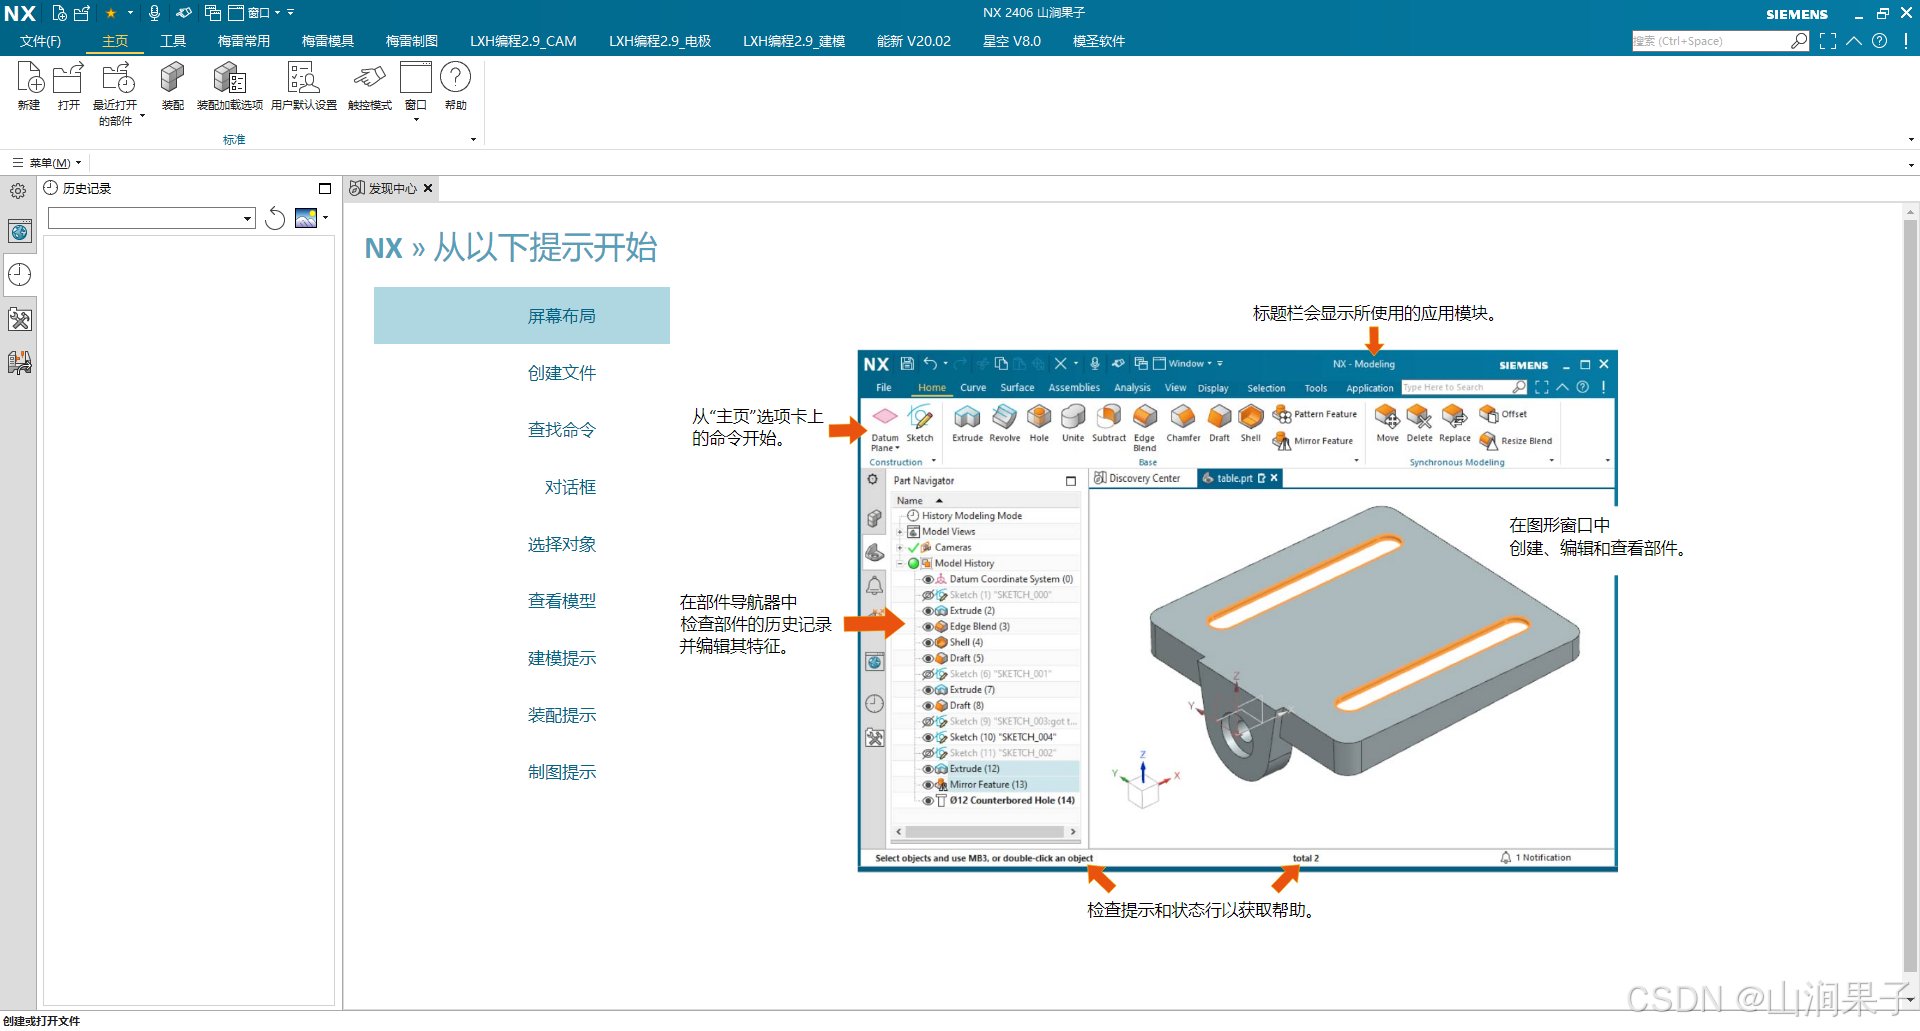This screenshot has width=1920, height=1031.
Task: Toggle touch mode from the title bar hand icon
Action: pos(184,13)
